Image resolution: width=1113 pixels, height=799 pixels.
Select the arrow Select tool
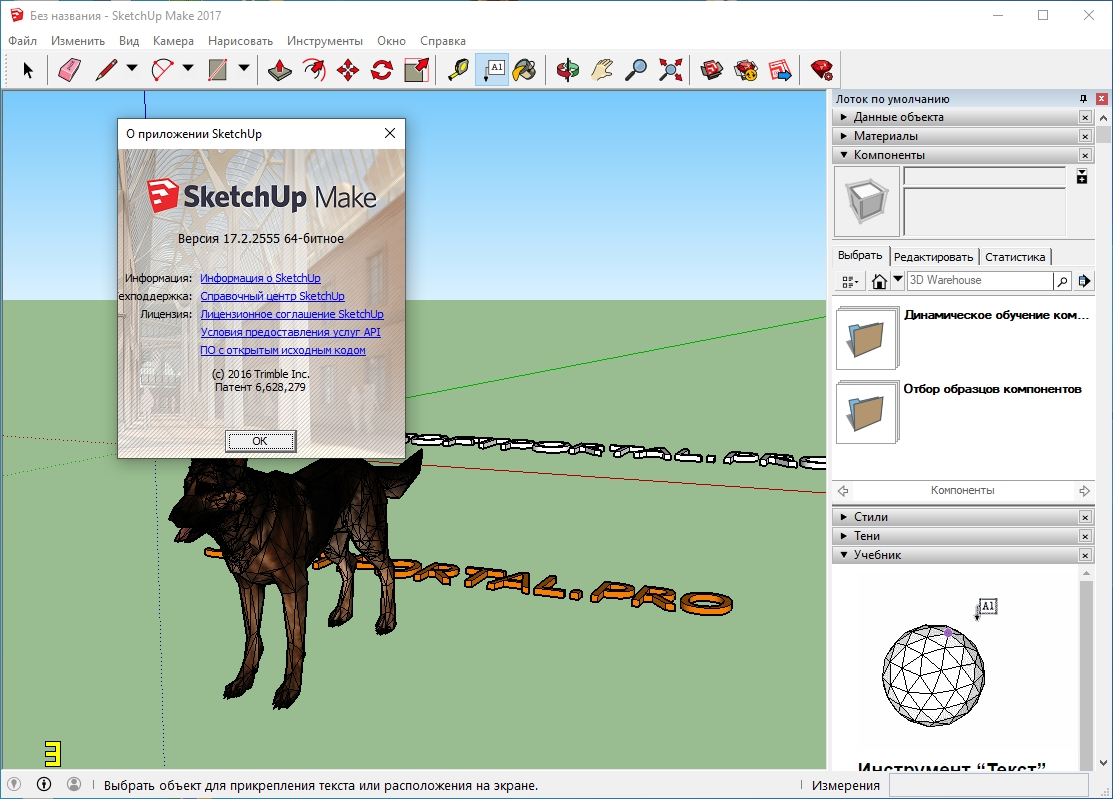[x=28, y=70]
